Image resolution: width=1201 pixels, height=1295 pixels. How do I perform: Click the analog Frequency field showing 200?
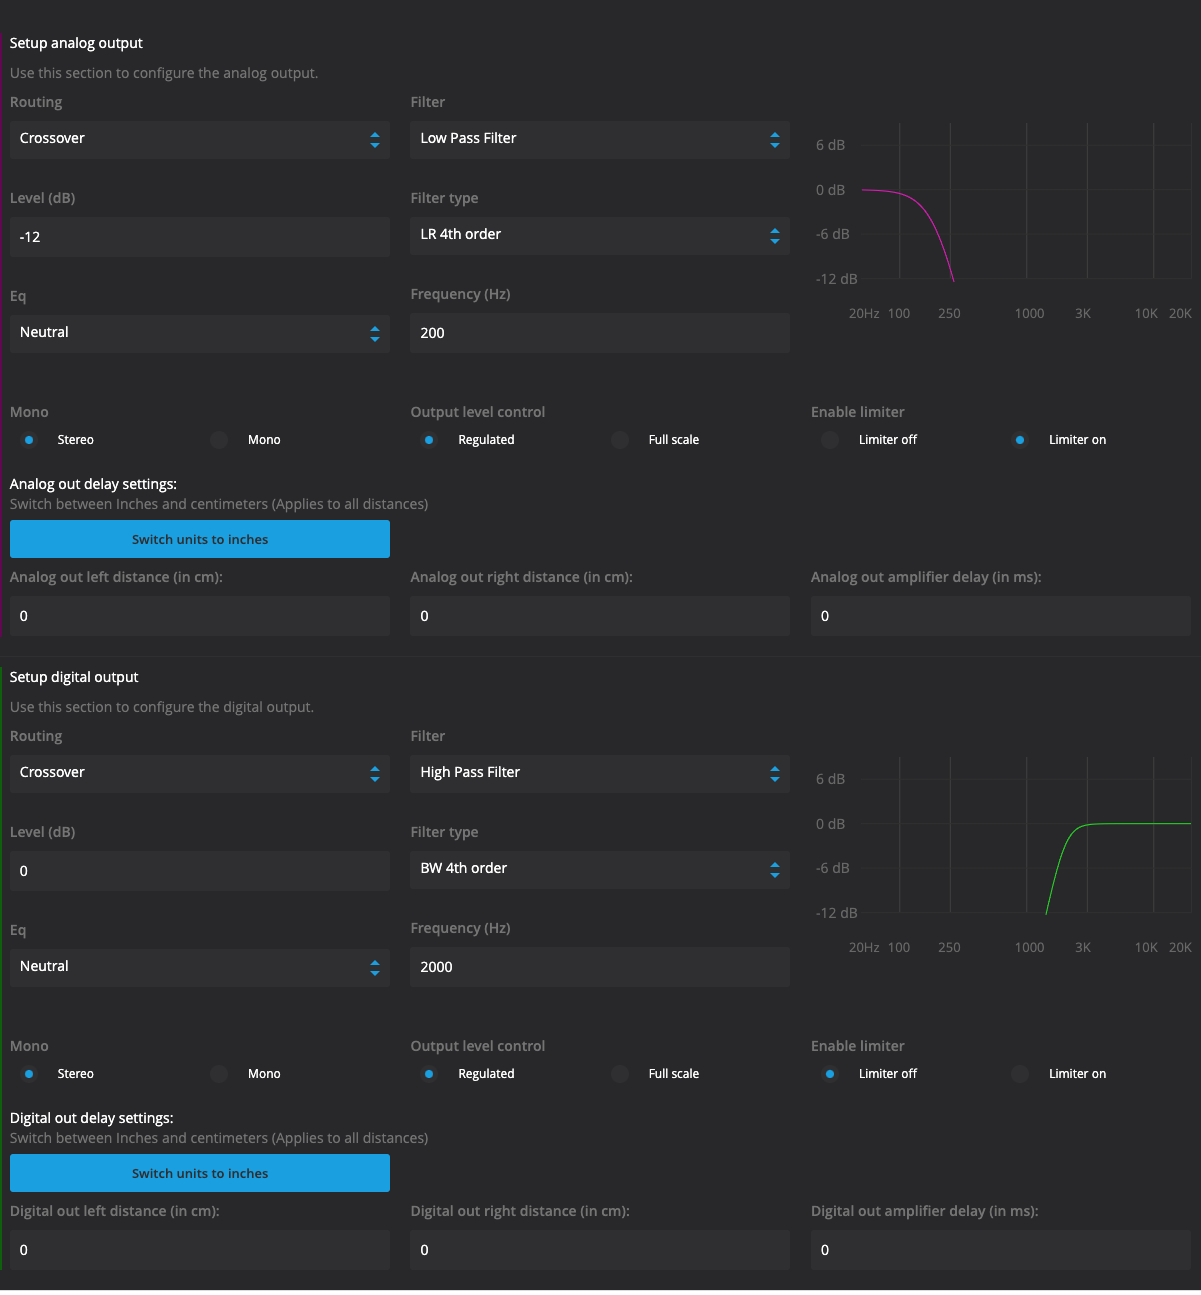pos(599,333)
